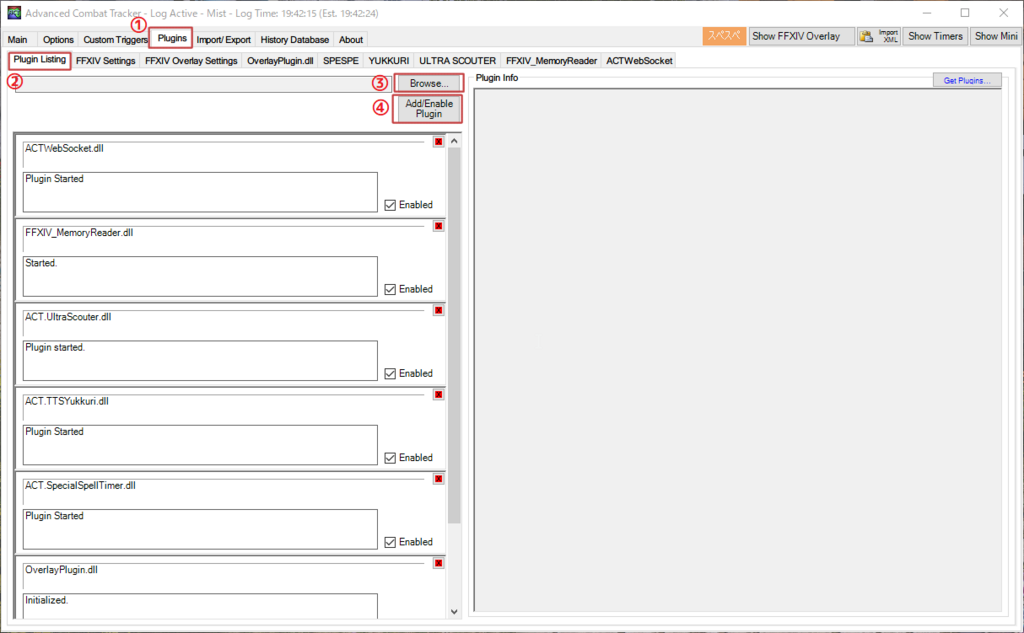Select the Plugins tab

(x=172, y=38)
